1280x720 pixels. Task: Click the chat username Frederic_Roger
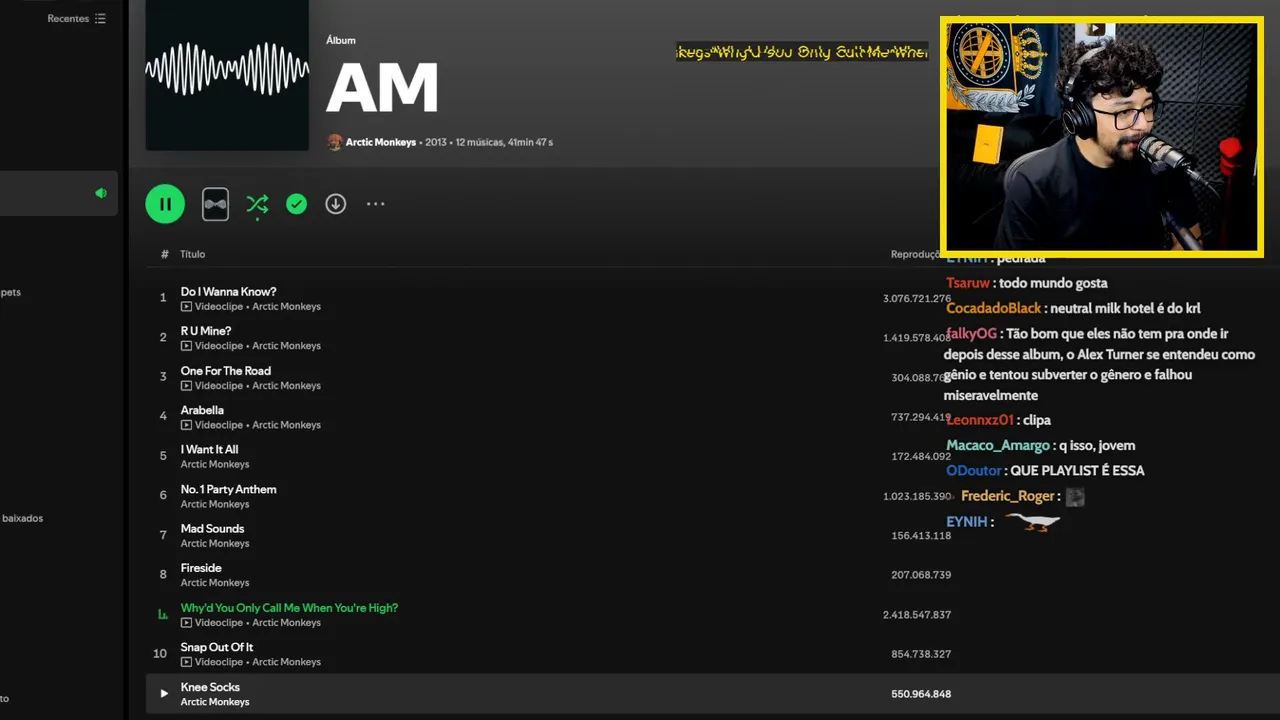1008,496
